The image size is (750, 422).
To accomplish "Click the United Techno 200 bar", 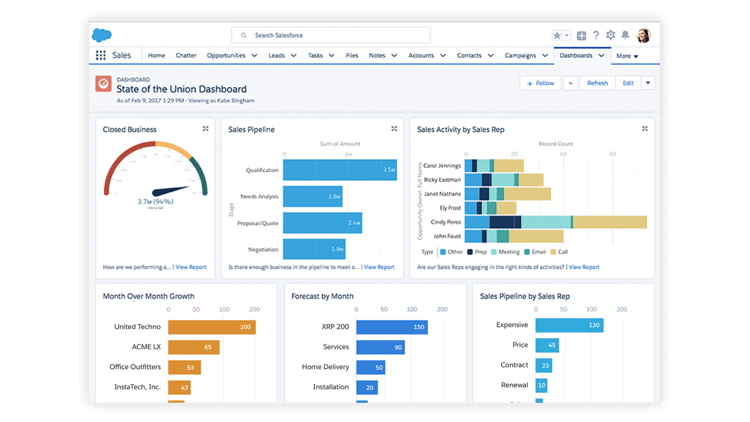I will [212, 327].
